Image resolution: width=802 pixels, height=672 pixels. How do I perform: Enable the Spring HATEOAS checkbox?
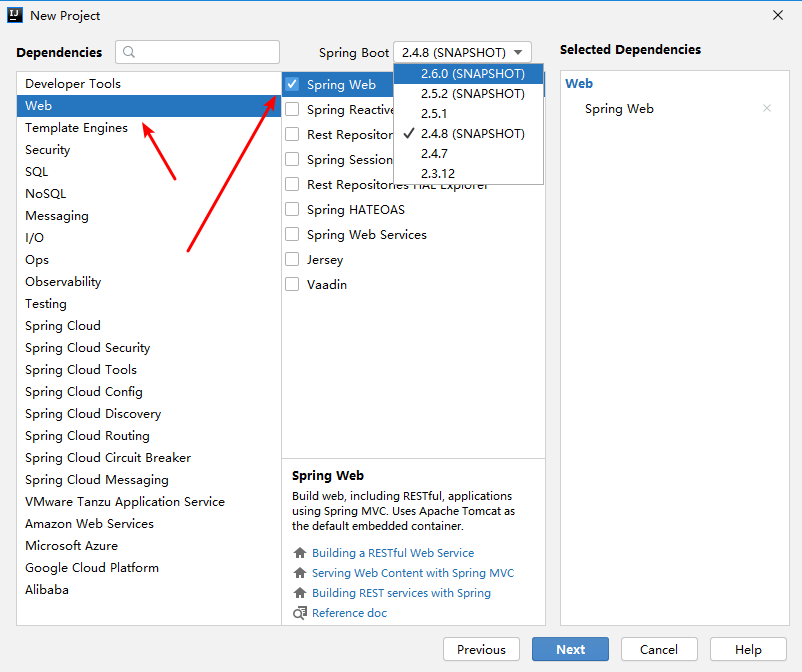[292, 209]
